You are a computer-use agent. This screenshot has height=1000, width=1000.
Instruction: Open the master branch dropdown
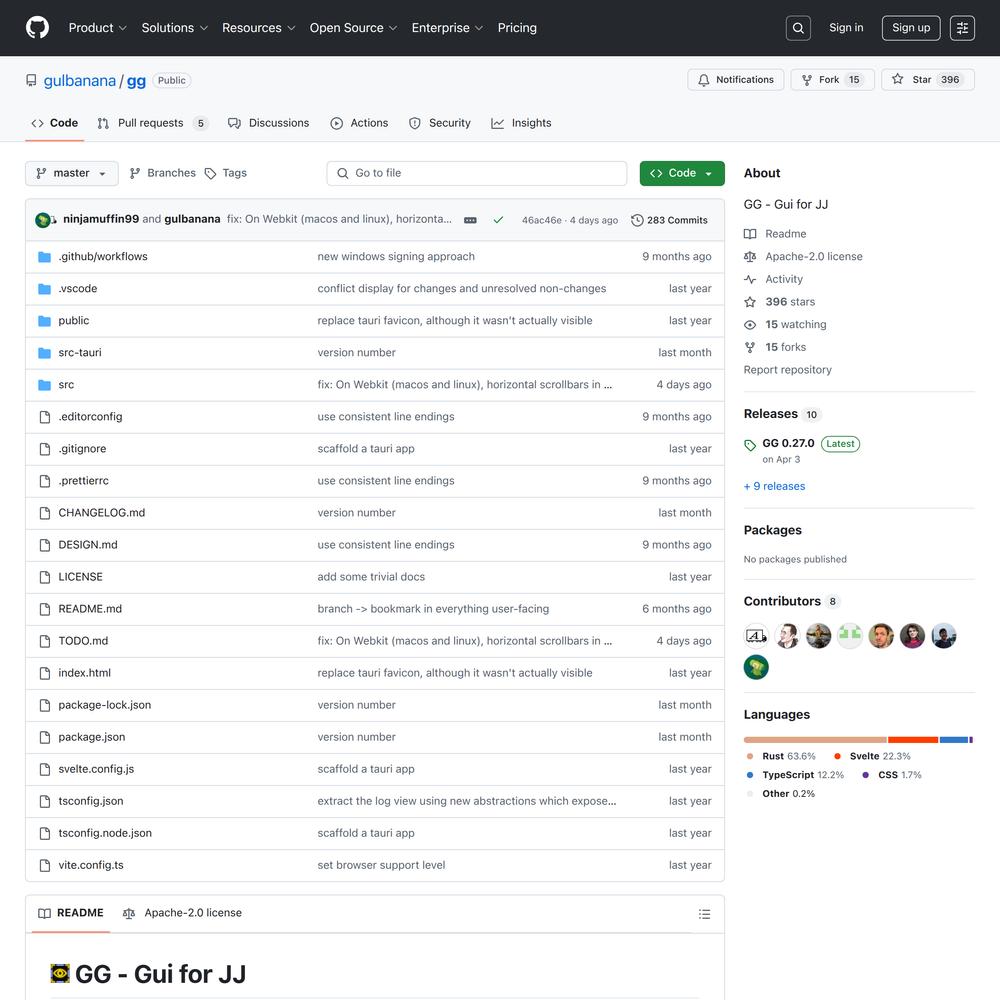tap(72, 173)
